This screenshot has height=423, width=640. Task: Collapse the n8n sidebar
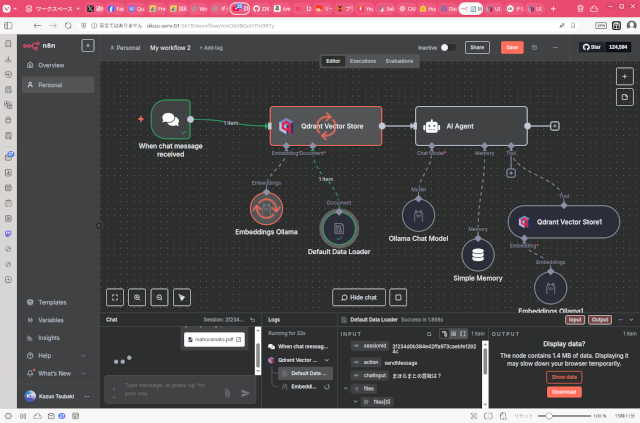(99, 225)
